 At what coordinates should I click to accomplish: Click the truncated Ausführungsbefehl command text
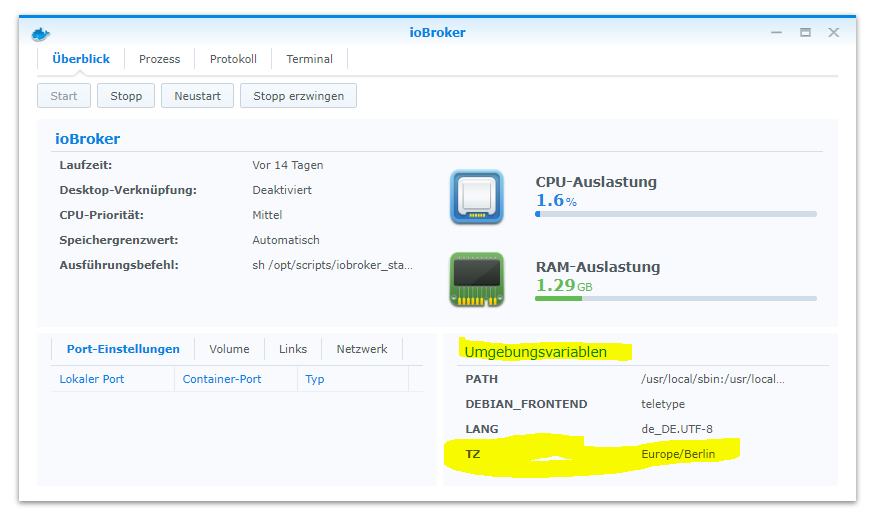332,265
